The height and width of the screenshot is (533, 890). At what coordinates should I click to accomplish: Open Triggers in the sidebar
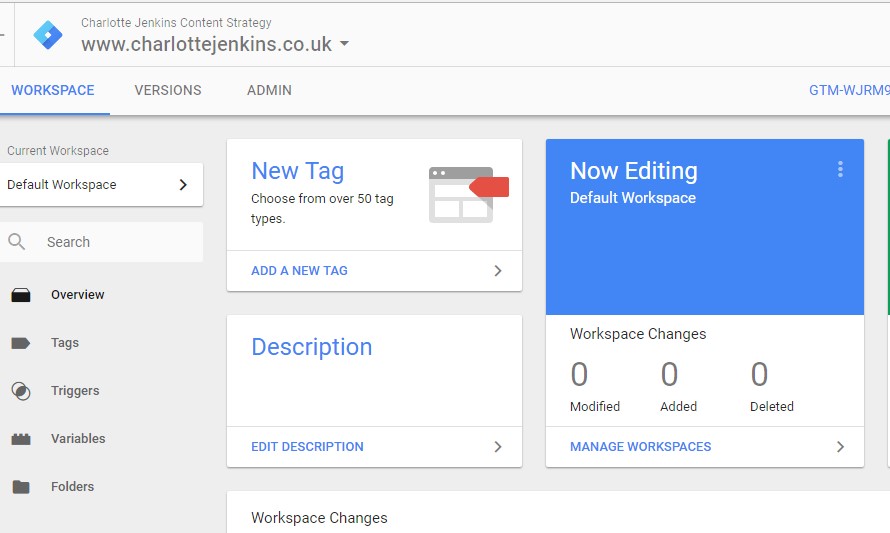coord(75,391)
